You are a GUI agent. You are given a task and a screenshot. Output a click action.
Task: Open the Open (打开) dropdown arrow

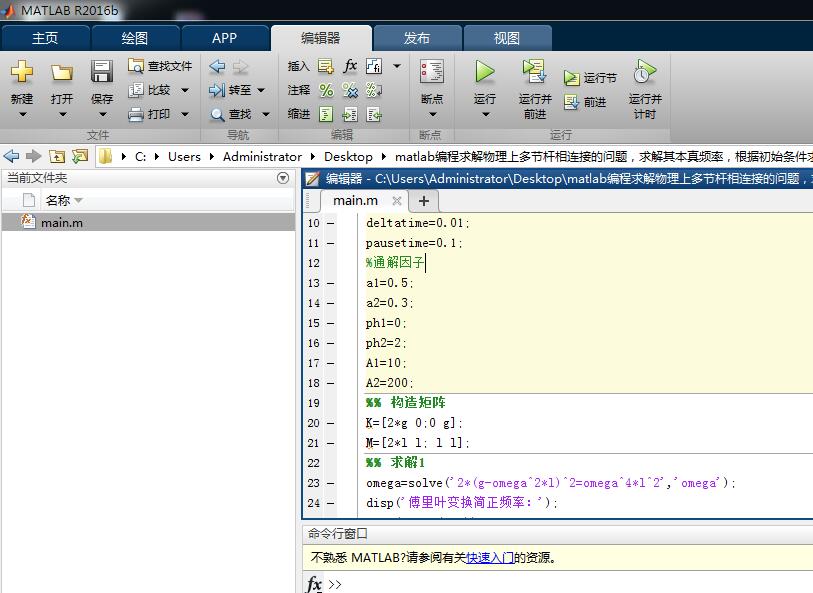pyautogui.click(x=62, y=115)
